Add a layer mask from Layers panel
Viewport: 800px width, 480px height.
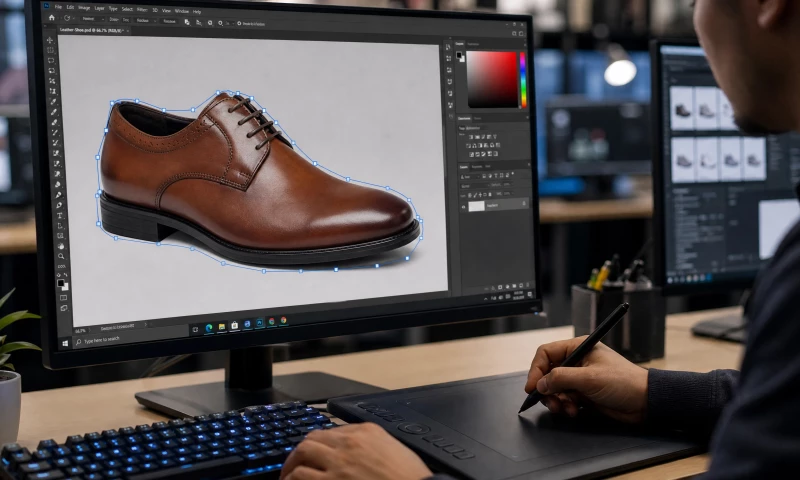point(500,287)
